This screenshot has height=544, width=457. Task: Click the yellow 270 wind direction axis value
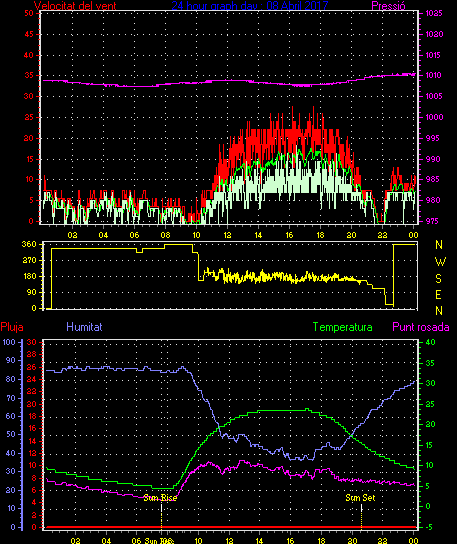pos(29,260)
